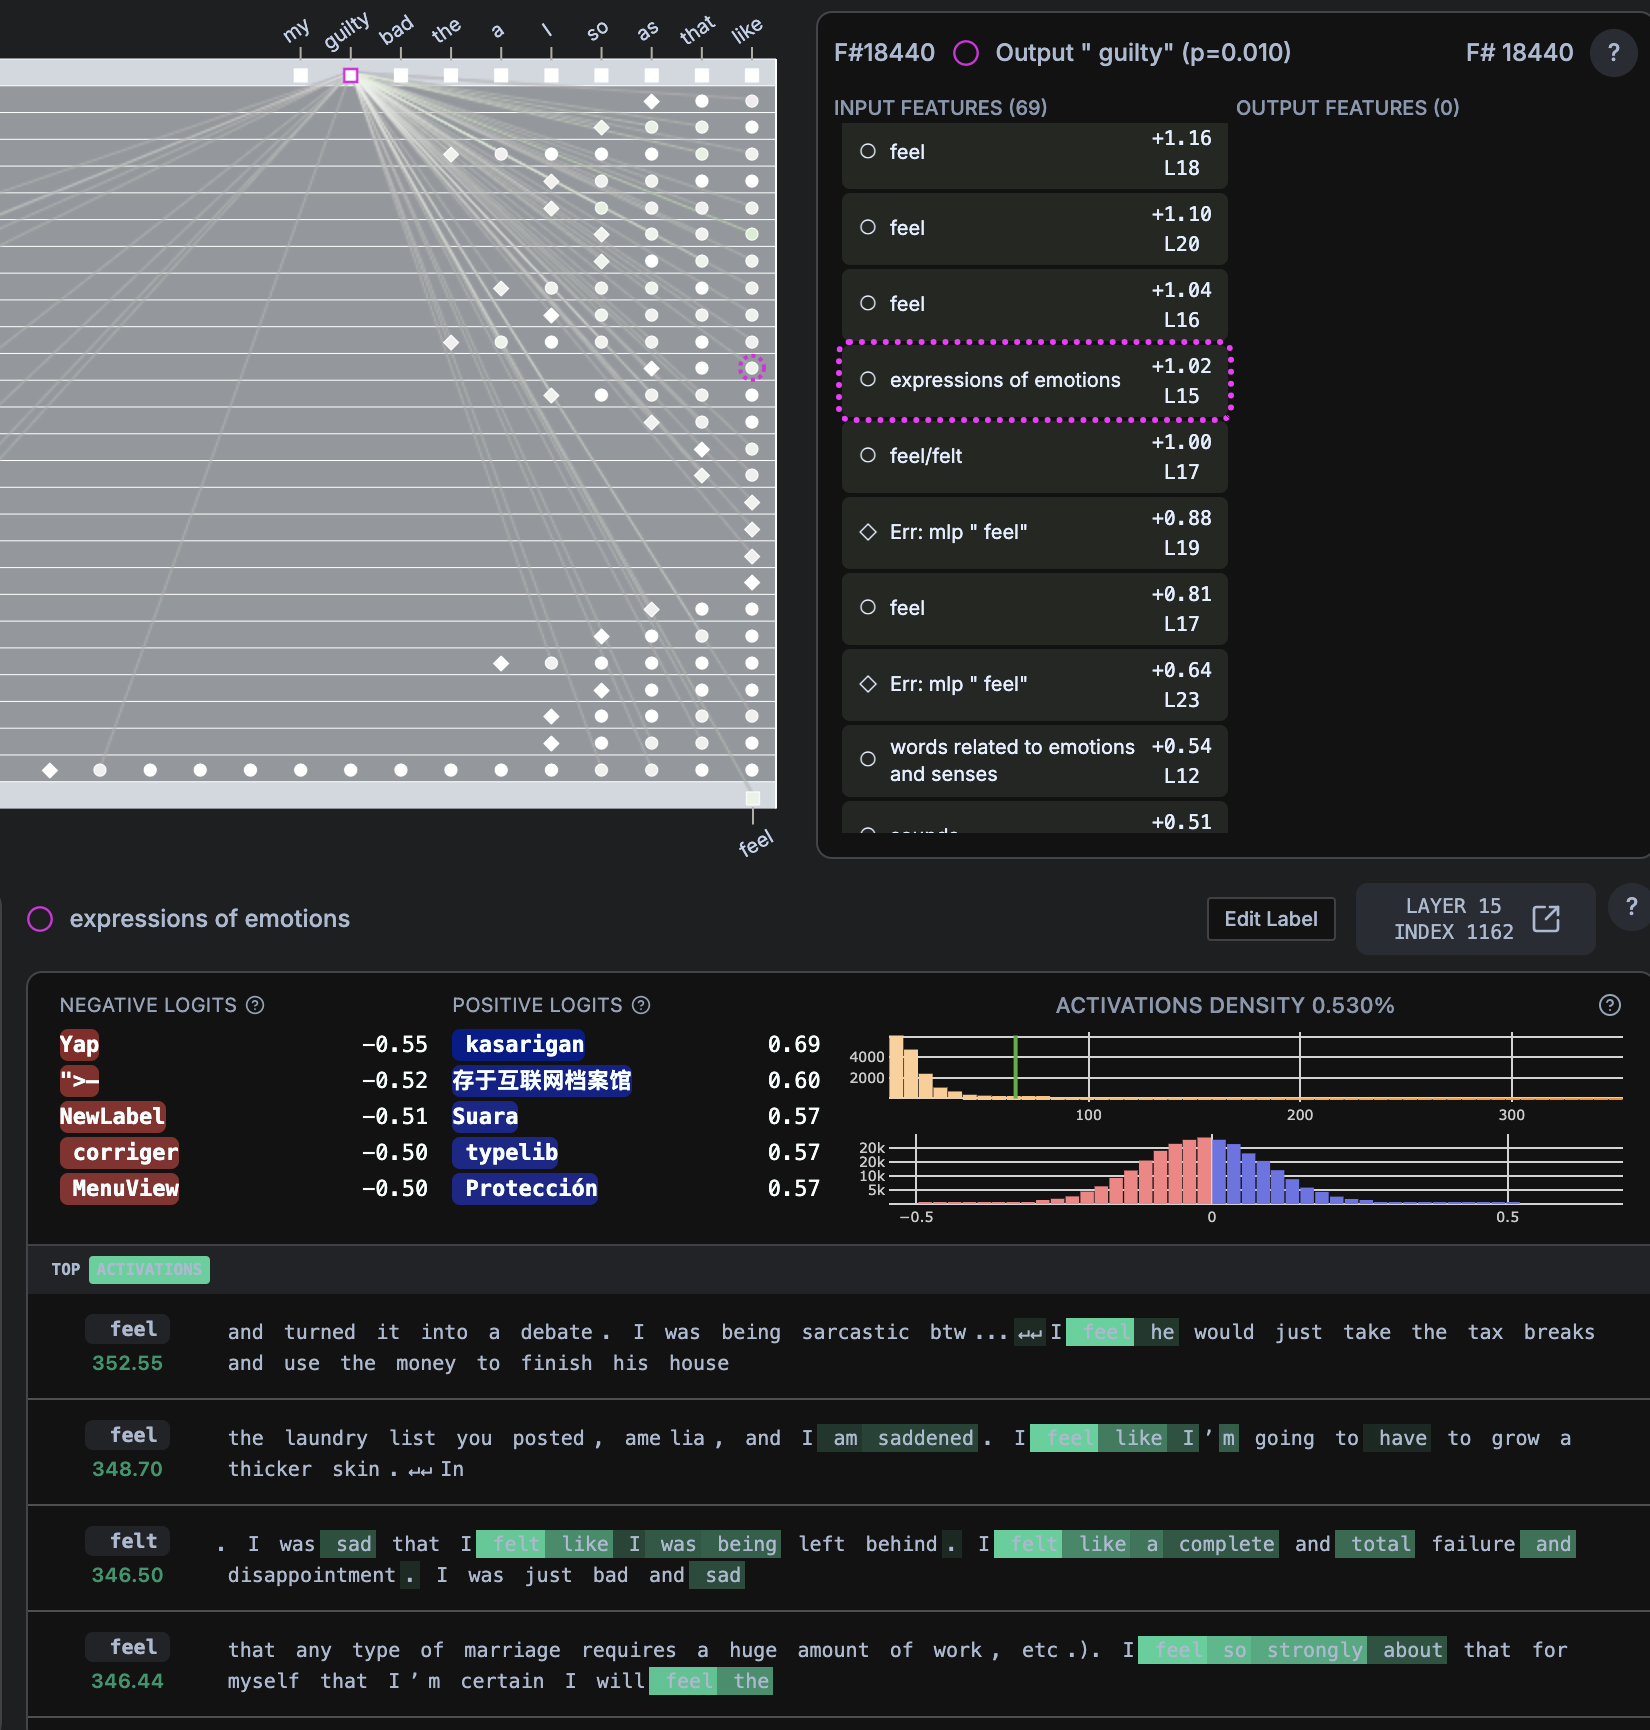Click the 'like' token label atop graph

[x=747, y=31]
